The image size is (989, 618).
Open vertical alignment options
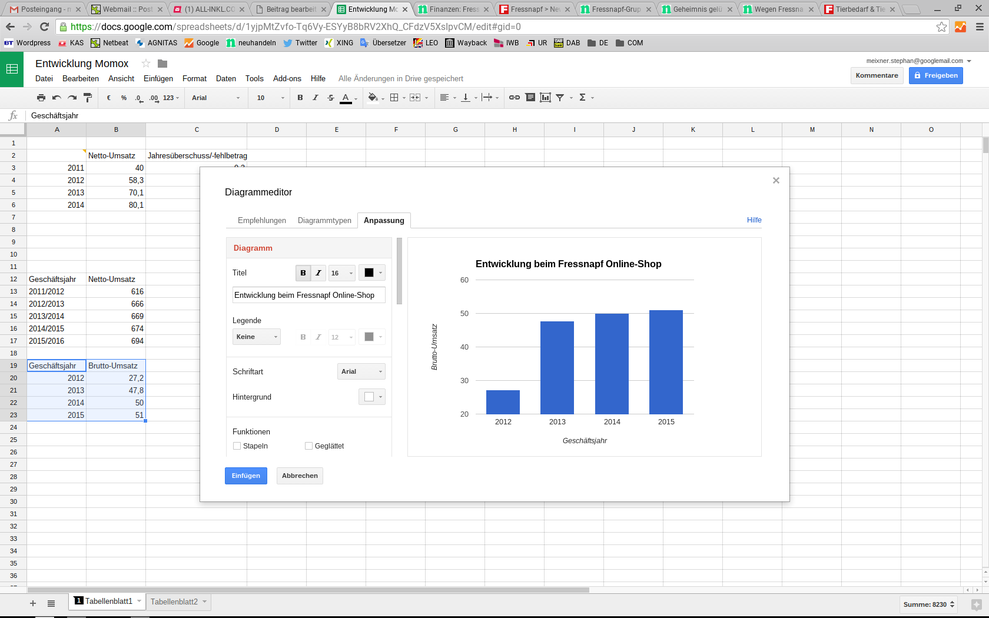click(x=465, y=98)
